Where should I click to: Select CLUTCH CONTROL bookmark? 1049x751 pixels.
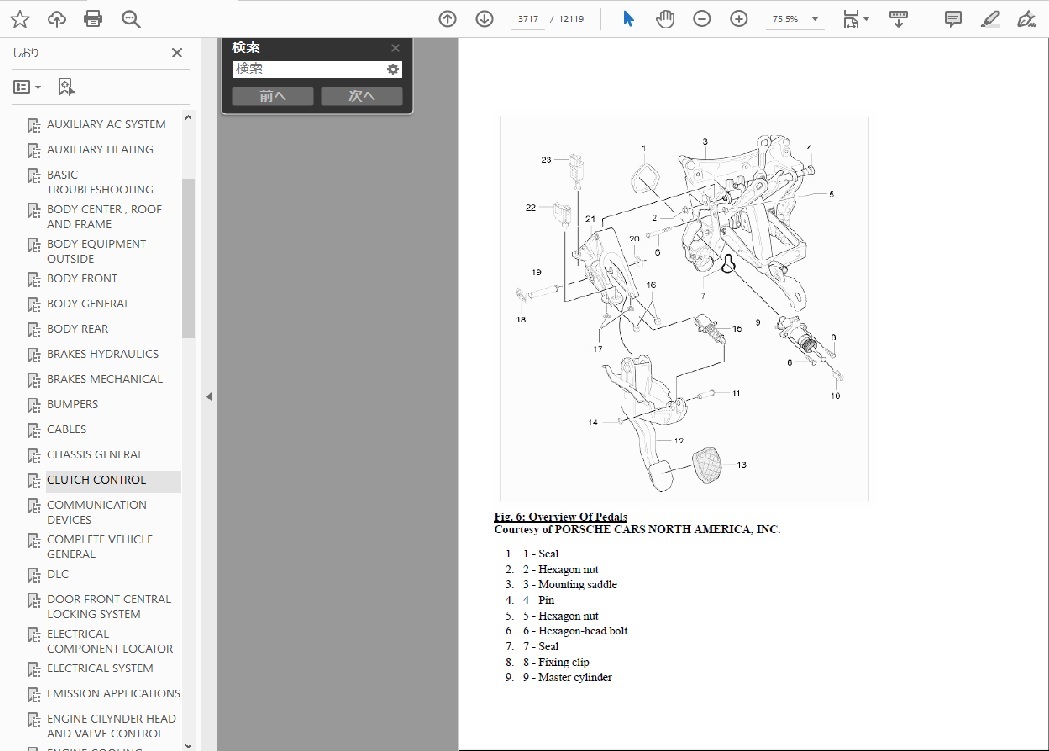[x=96, y=480]
